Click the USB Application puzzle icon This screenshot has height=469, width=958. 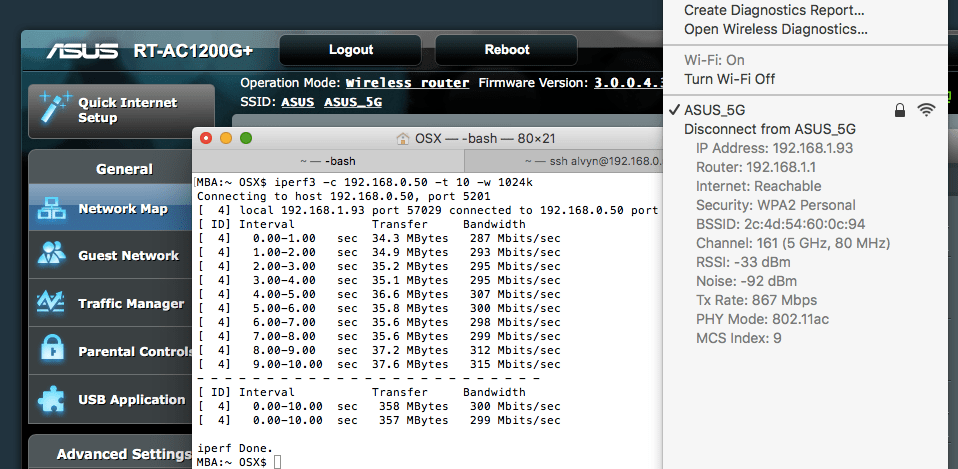pos(51,399)
